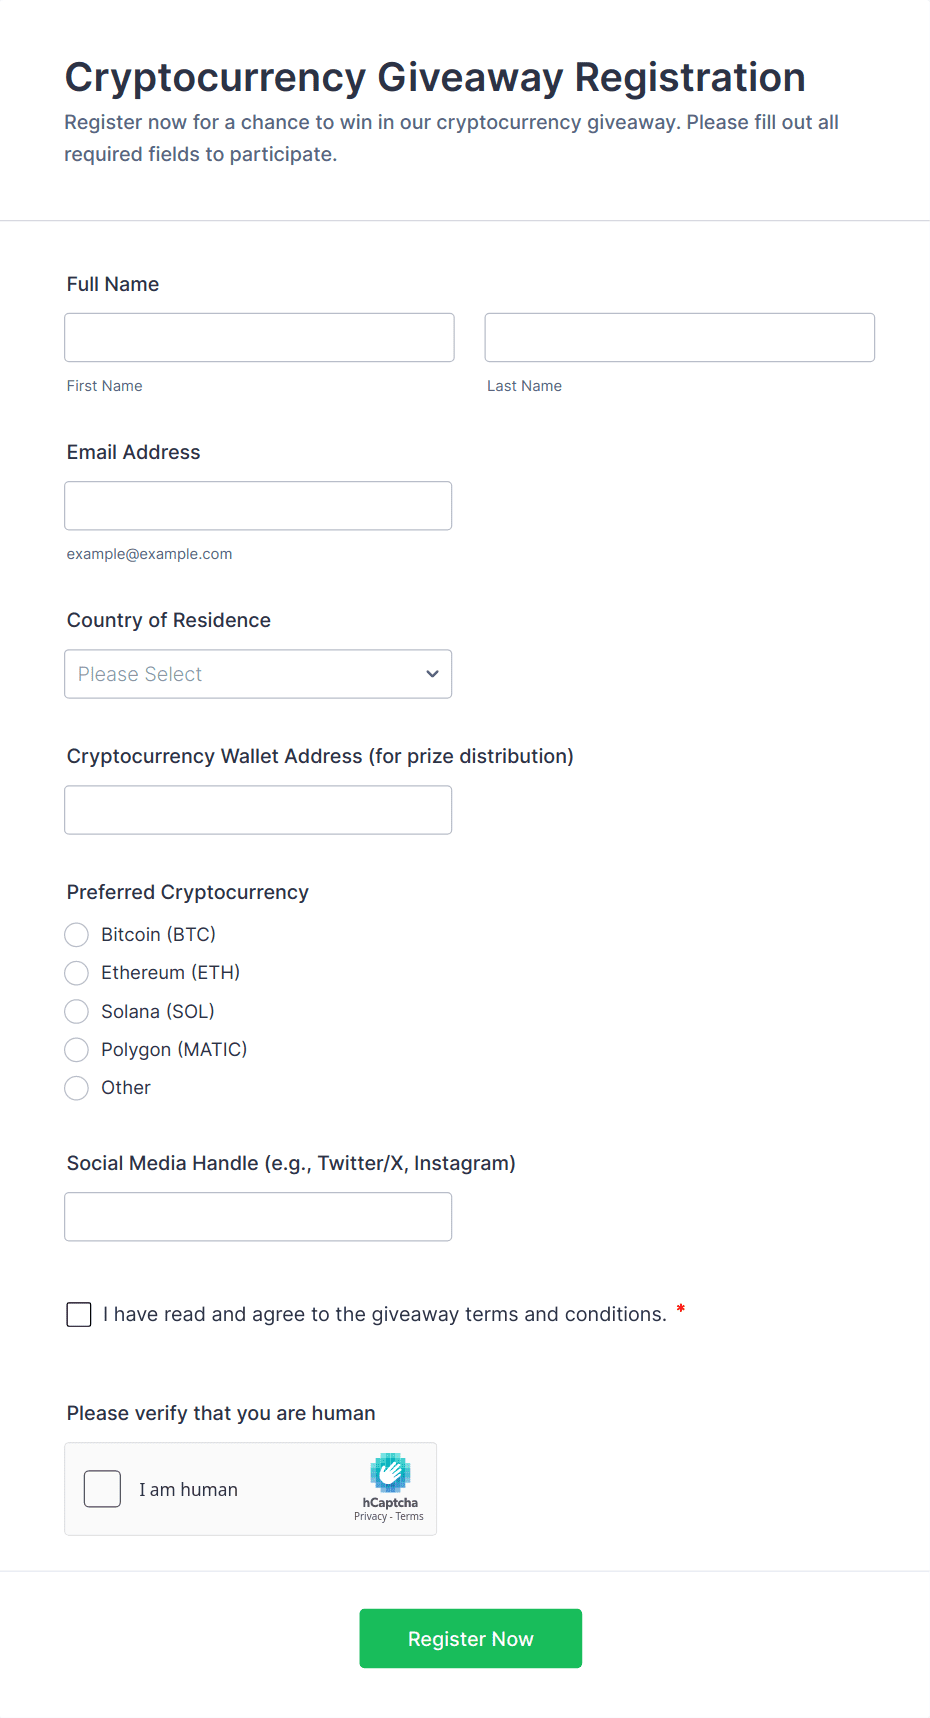Screen dimensions: 930x1718
Task: Click the Ethereum (ETH) option label
Action: [170, 973]
